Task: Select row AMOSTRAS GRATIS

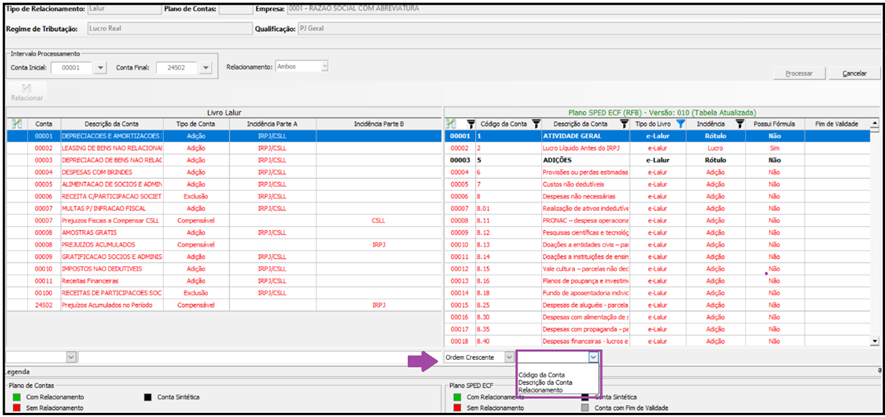Action: click(224, 232)
